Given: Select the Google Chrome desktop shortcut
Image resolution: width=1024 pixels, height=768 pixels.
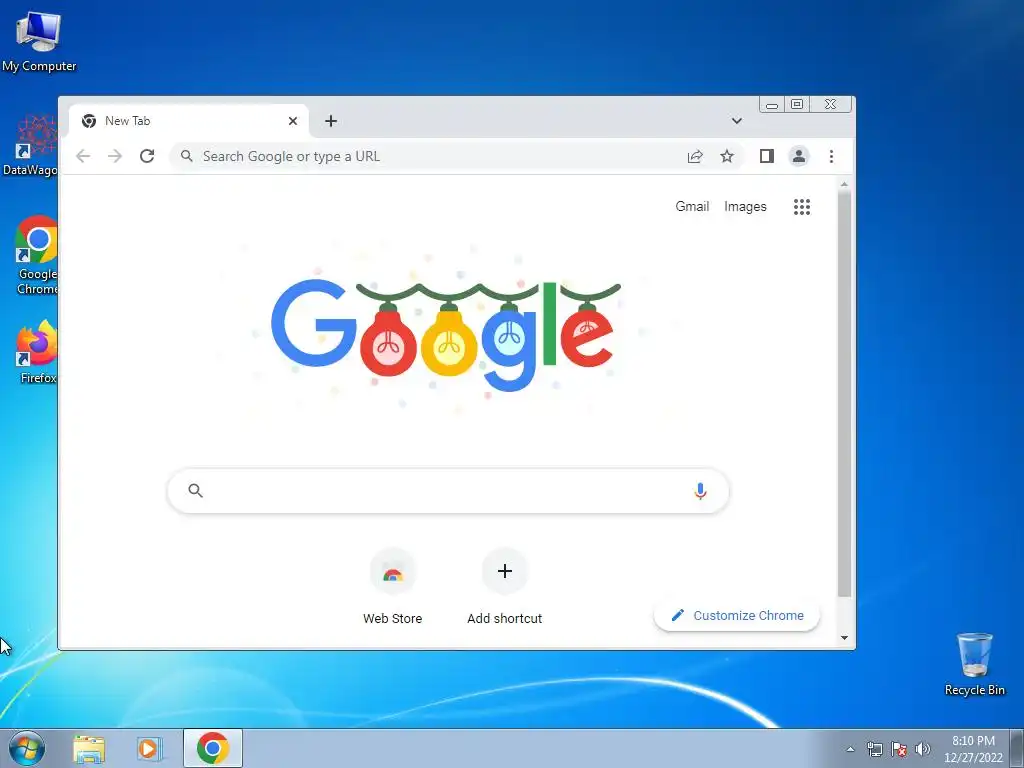Looking at the screenshot, I should (x=37, y=256).
